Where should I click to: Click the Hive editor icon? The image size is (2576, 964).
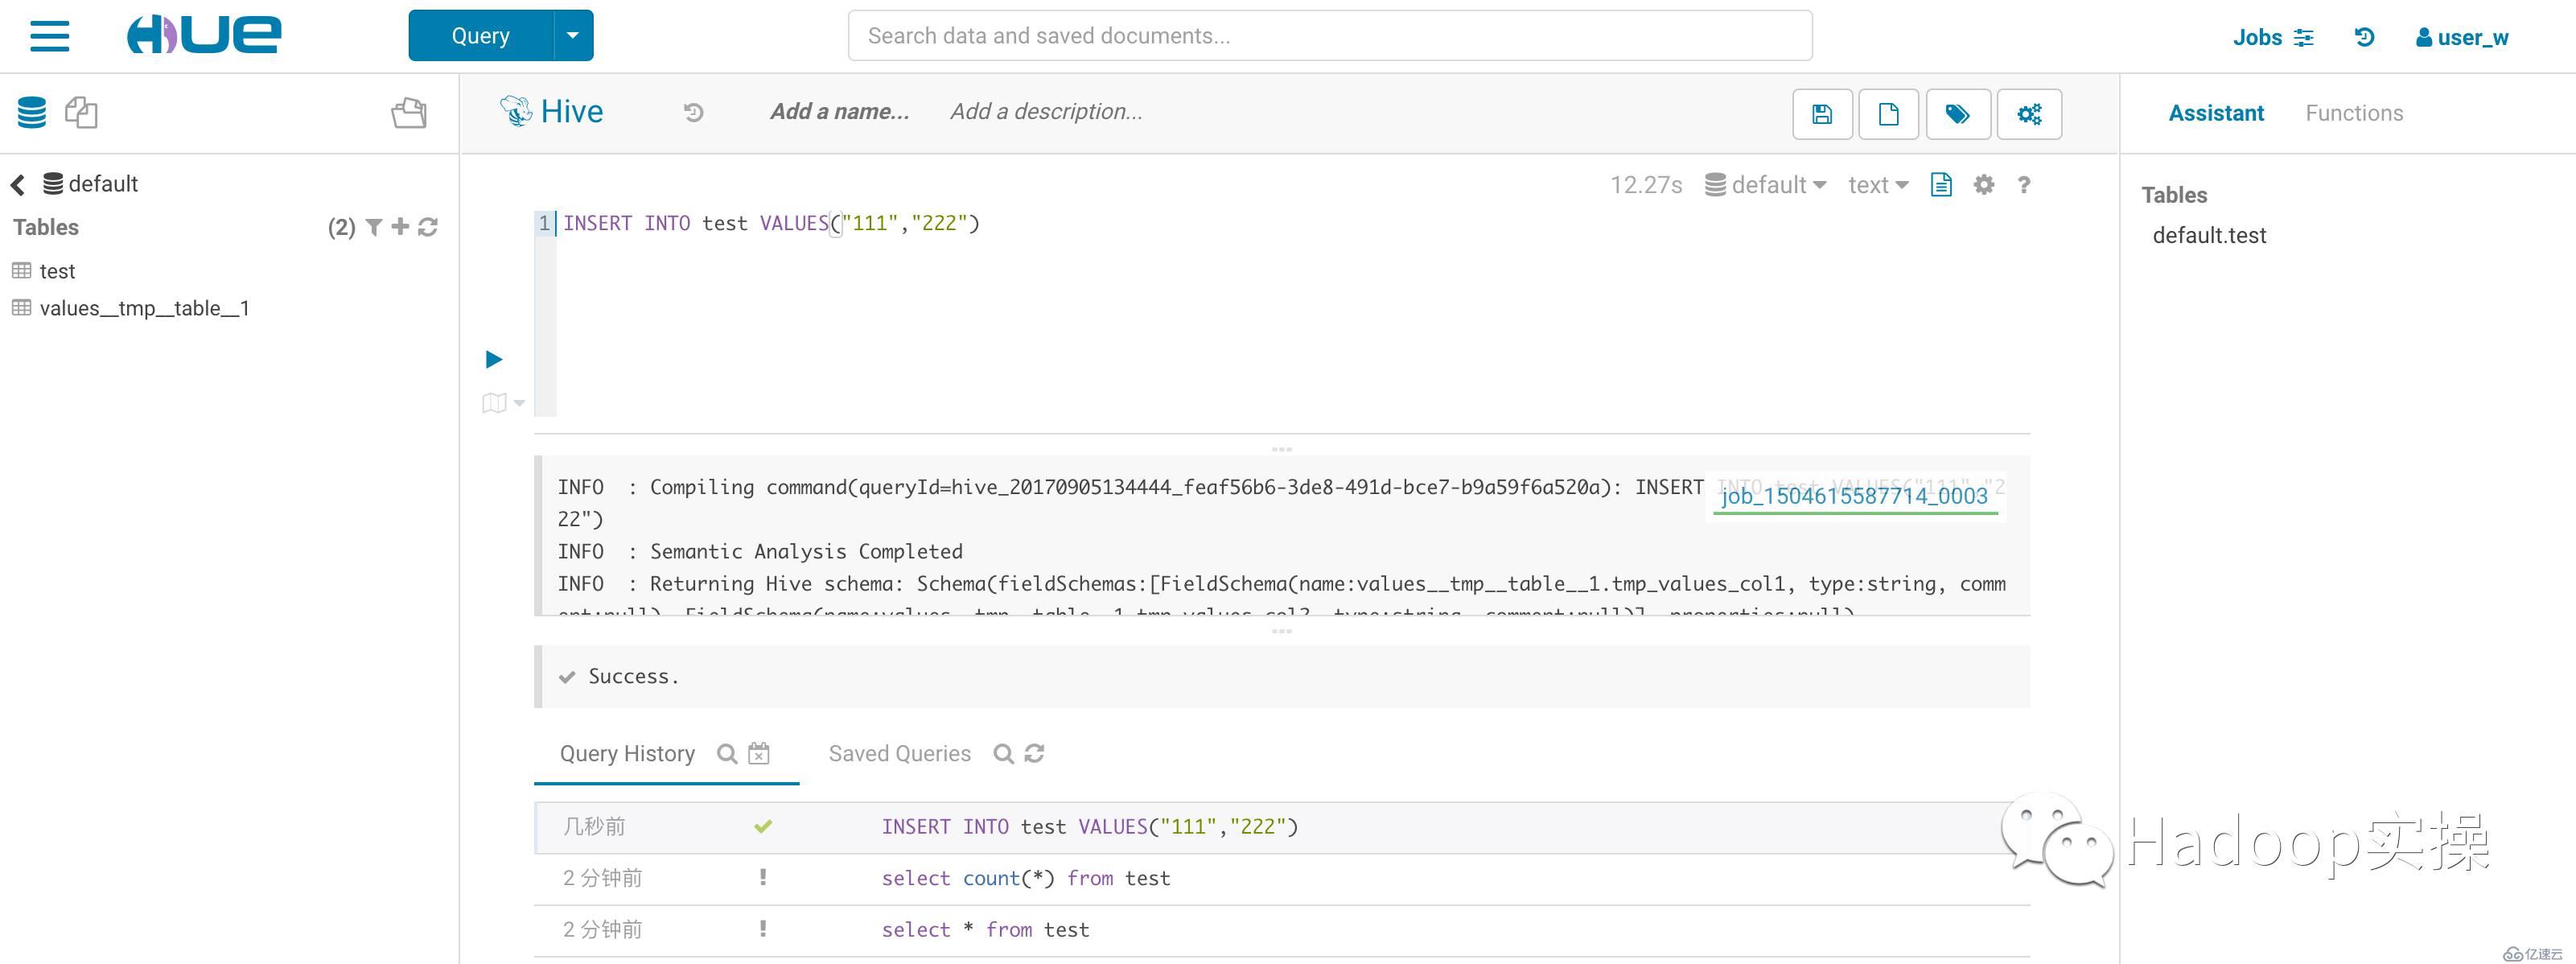[x=514, y=110]
